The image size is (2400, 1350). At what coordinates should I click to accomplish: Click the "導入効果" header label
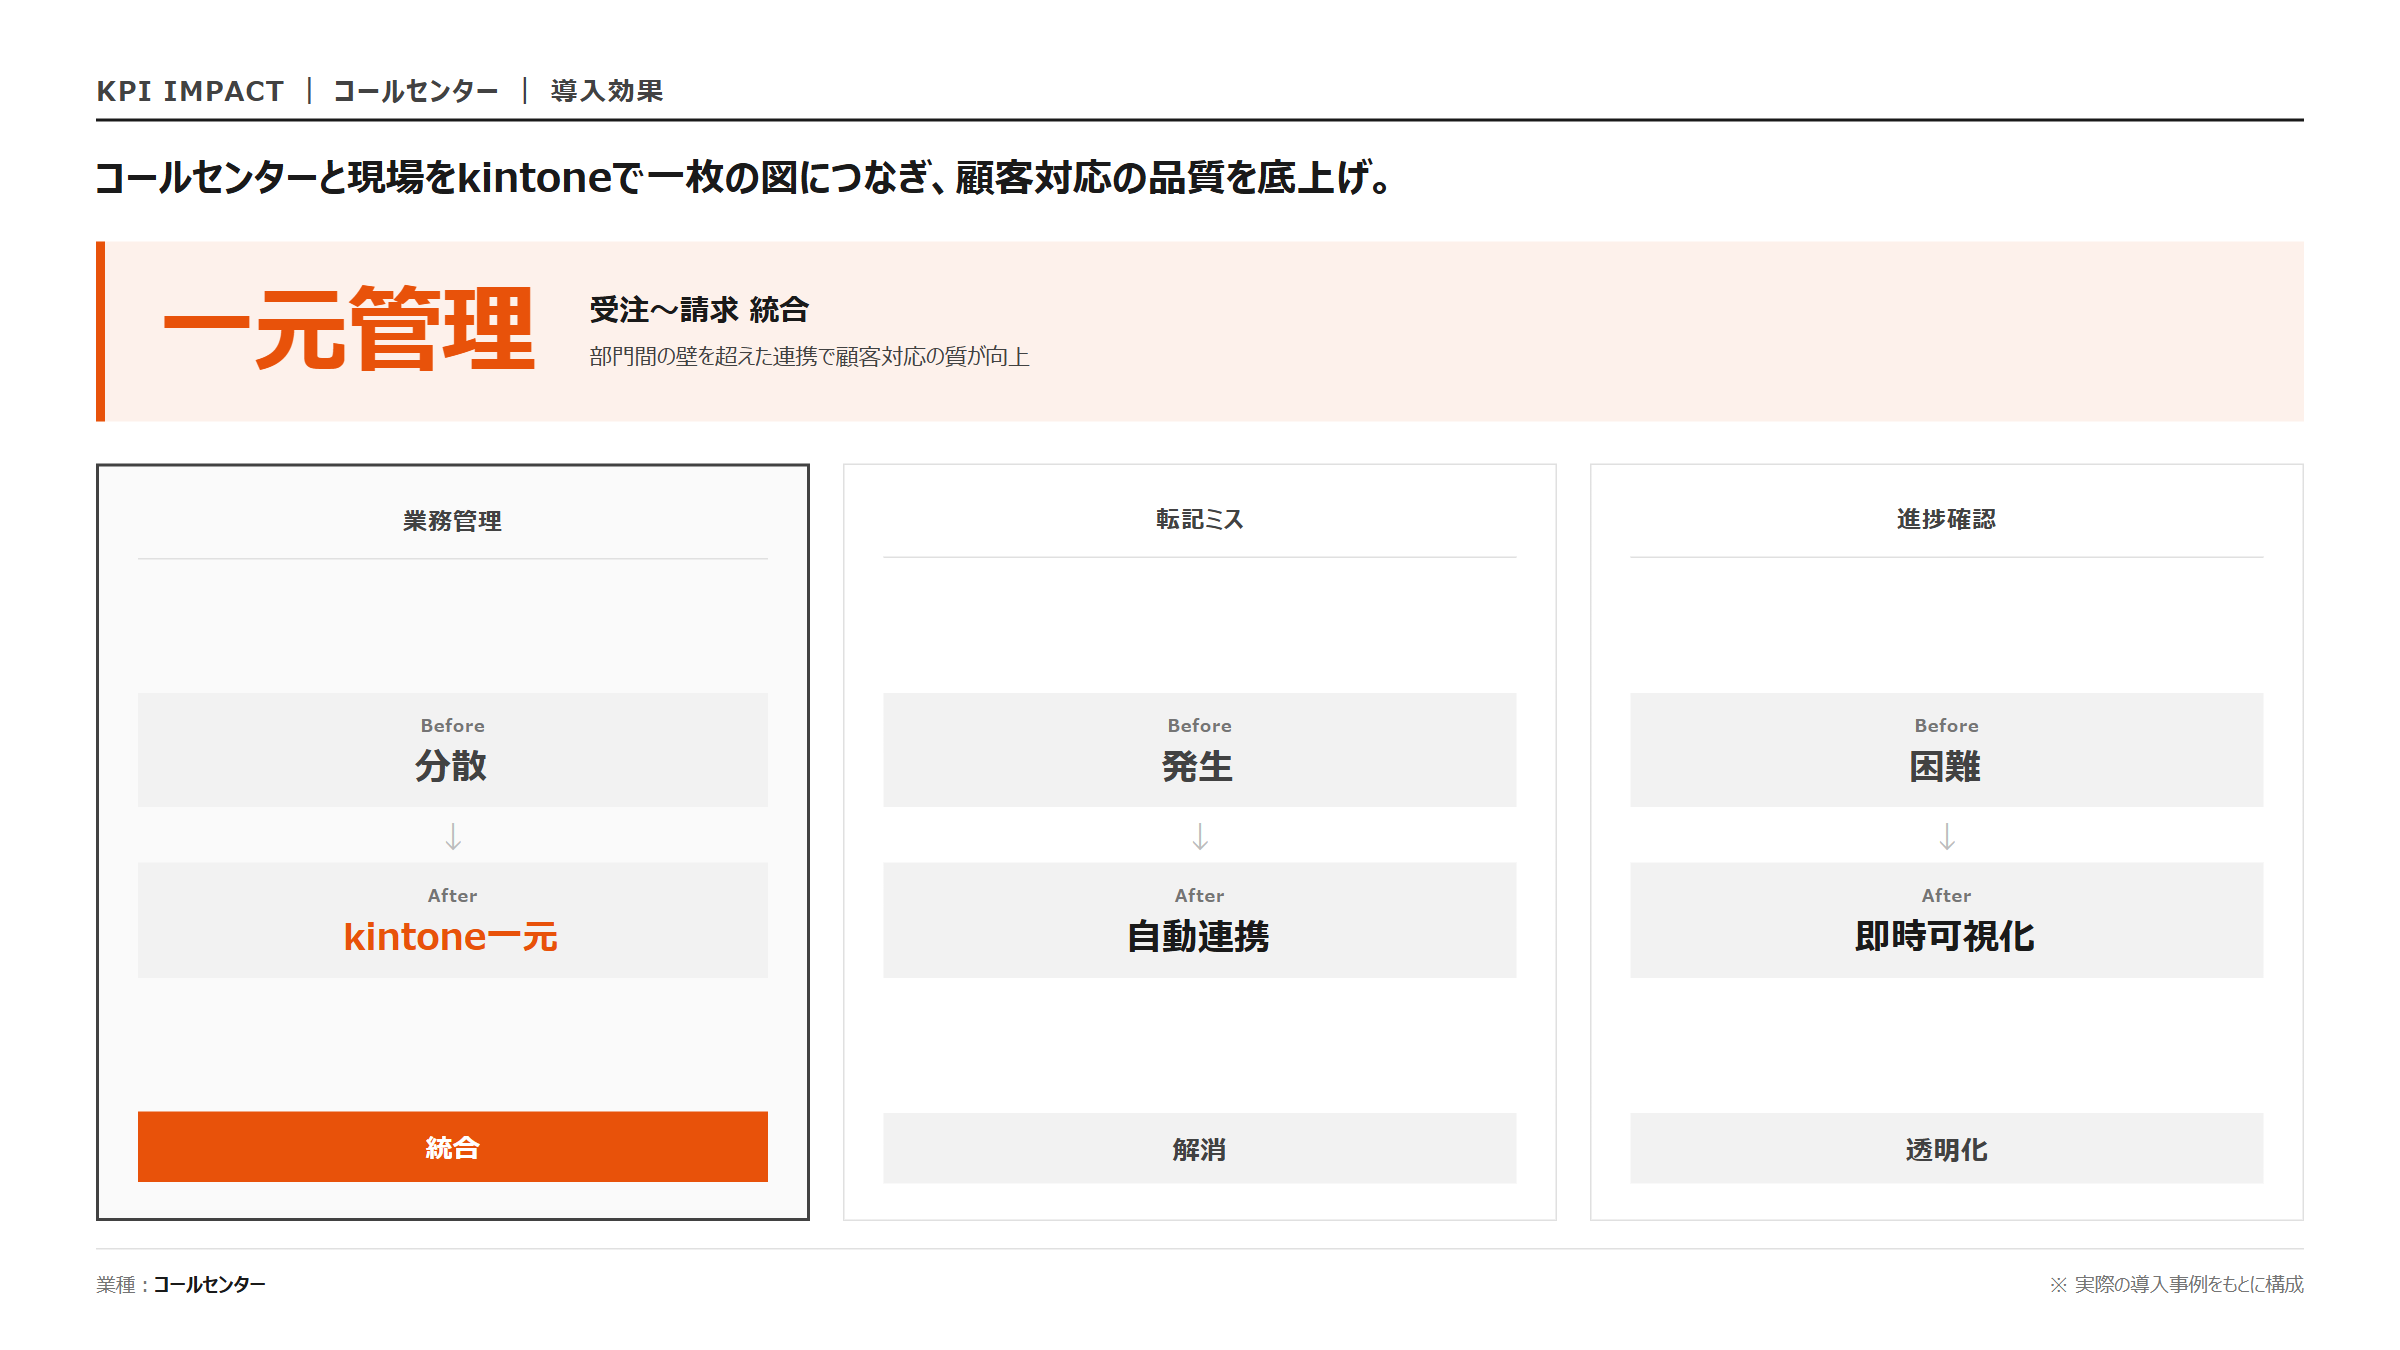[607, 91]
